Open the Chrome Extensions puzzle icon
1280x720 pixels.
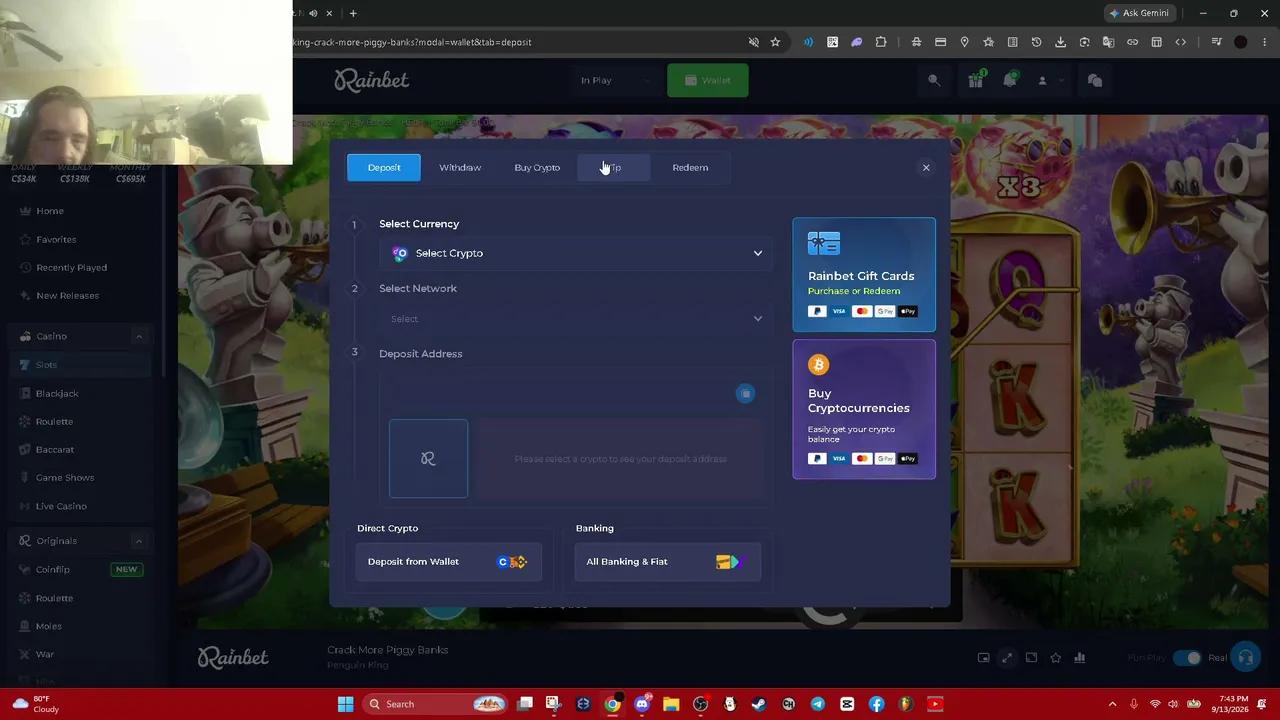881,42
